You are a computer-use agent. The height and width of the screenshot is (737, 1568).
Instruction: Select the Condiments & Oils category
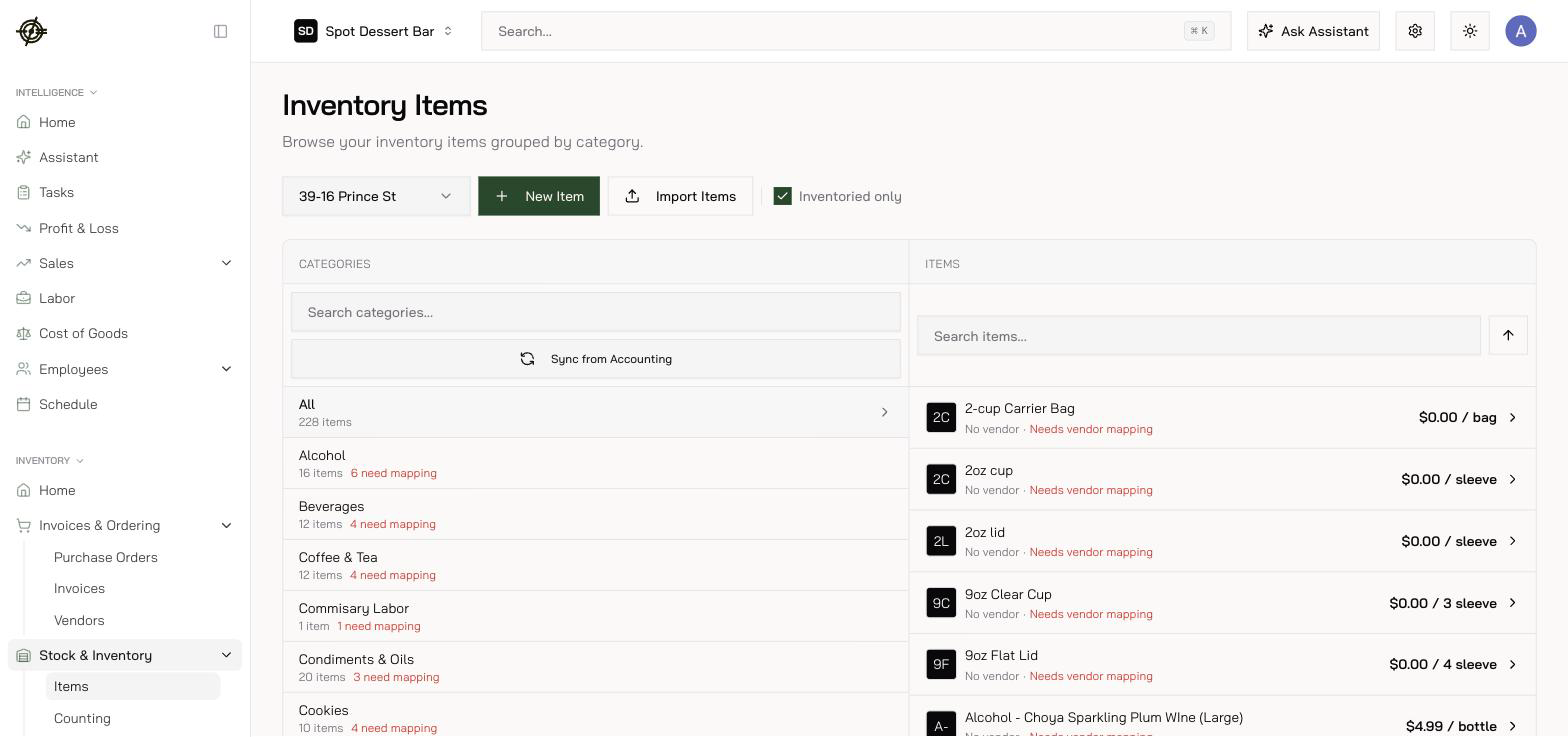click(x=596, y=667)
